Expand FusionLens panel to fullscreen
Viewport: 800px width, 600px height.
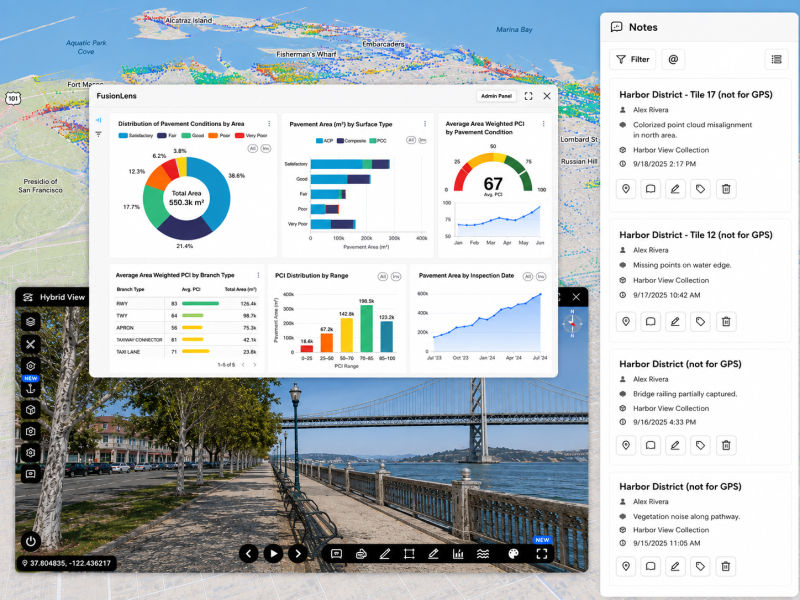click(x=529, y=96)
